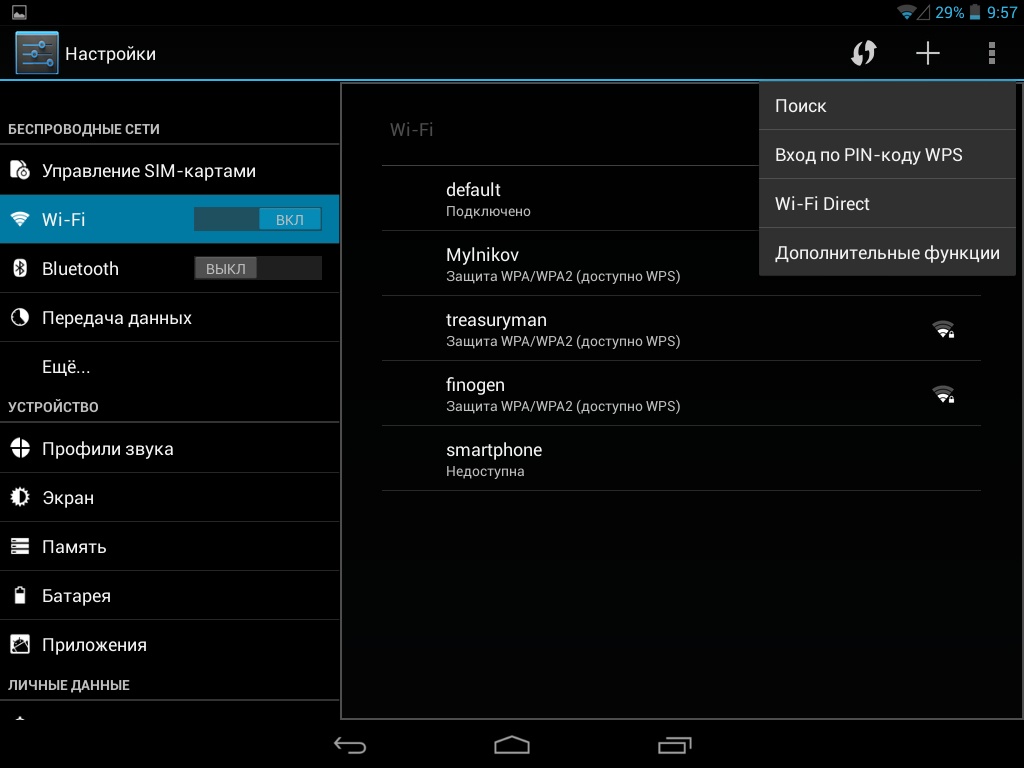This screenshot has height=768, width=1024.
Task: Open Передача данных settings
Action: click(x=117, y=318)
